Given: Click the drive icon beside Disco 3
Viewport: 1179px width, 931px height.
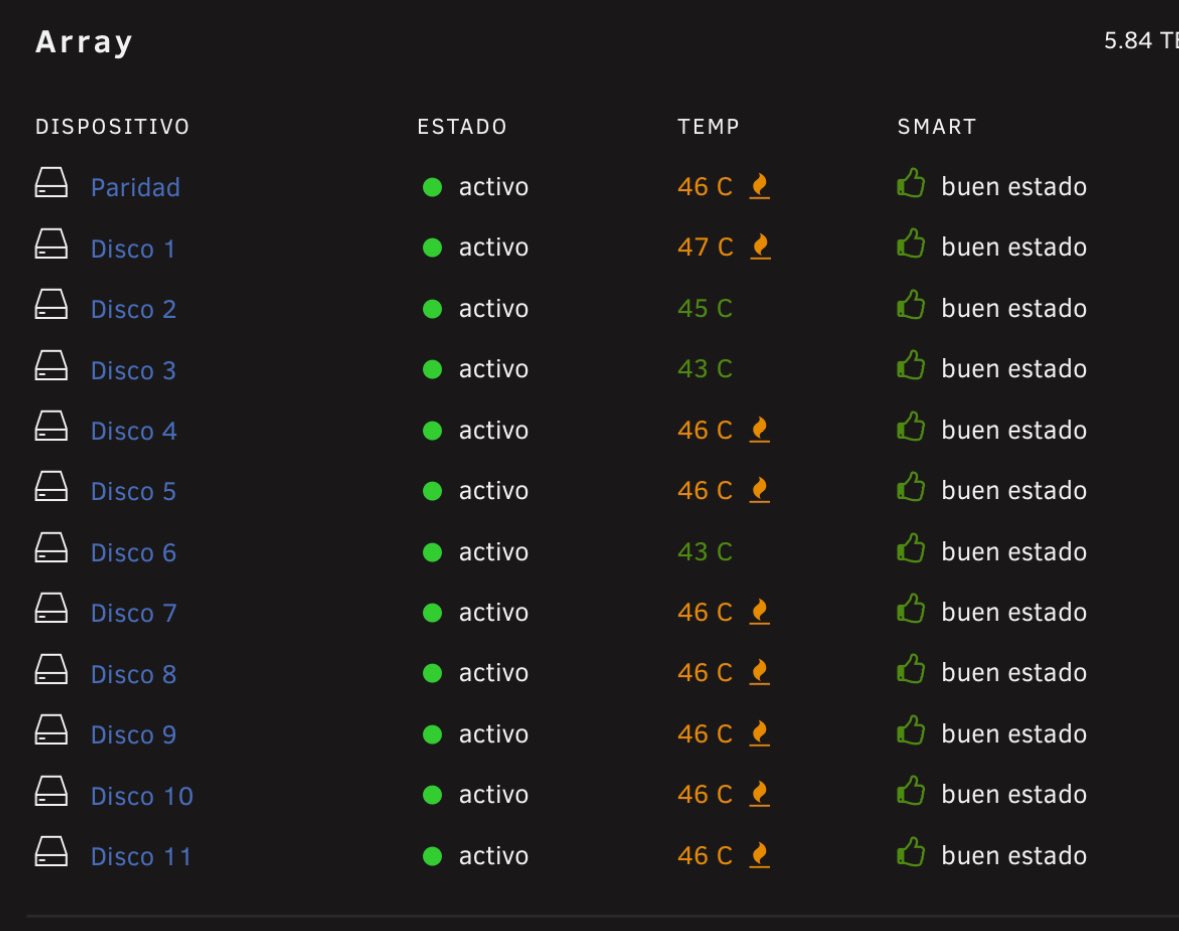Looking at the screenshot, I should point(51,365).
